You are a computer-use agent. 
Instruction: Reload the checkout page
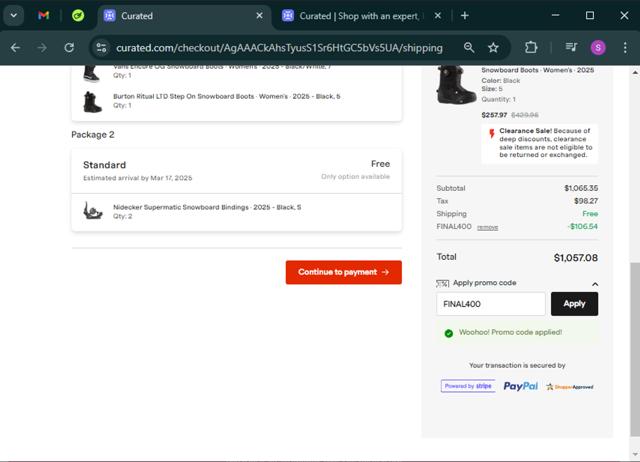pos(69,48)
